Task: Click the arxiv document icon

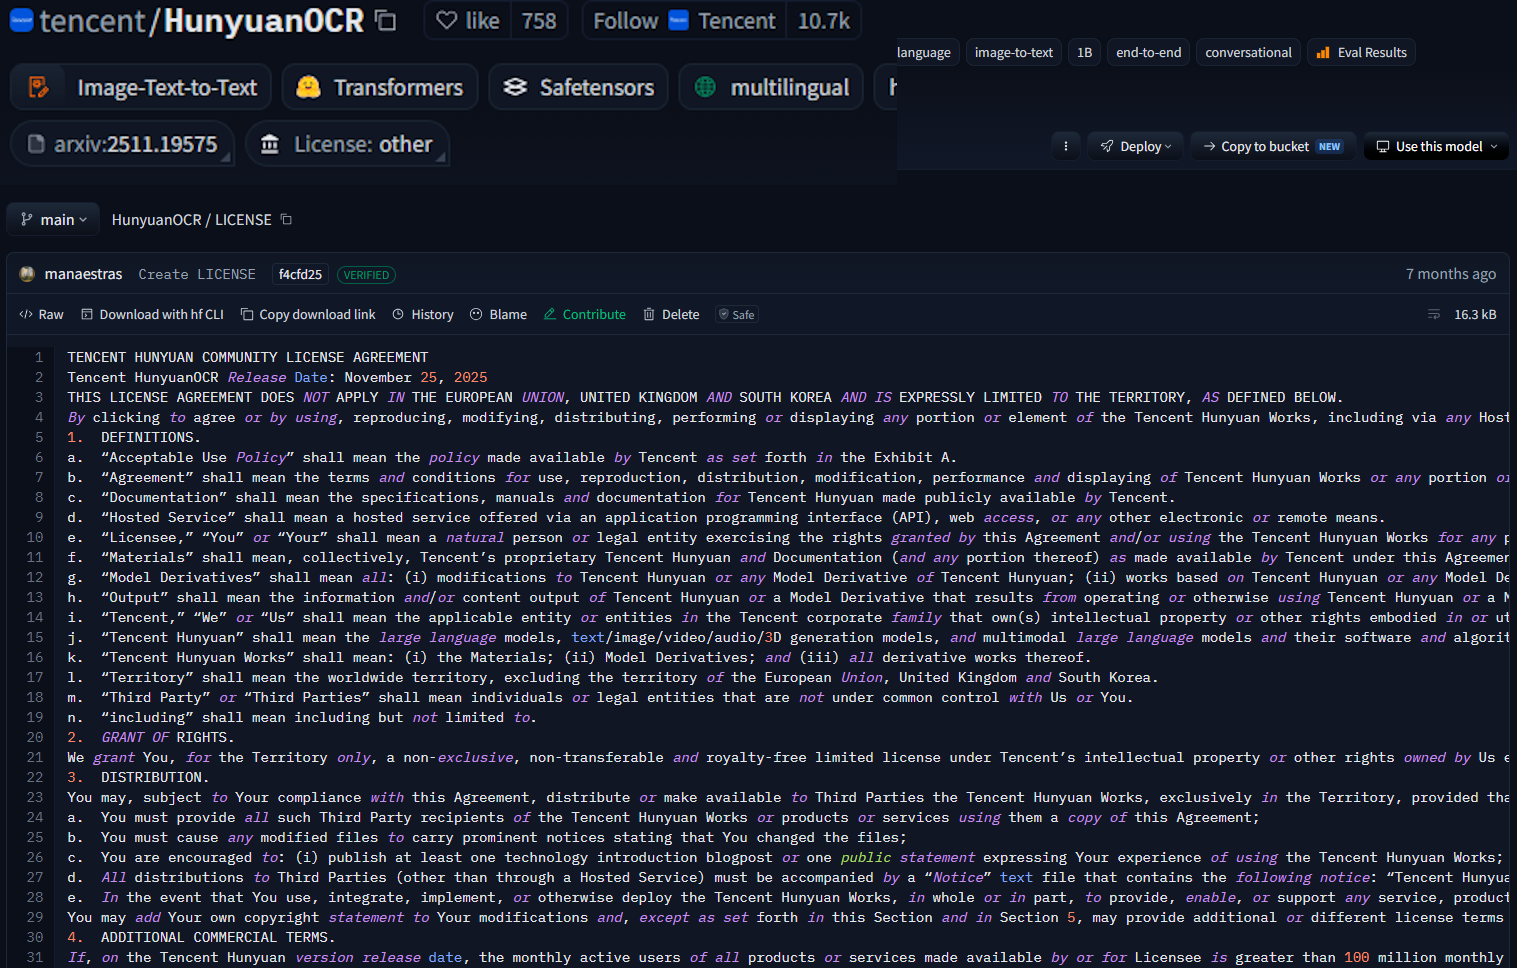Action: [36, 144]
